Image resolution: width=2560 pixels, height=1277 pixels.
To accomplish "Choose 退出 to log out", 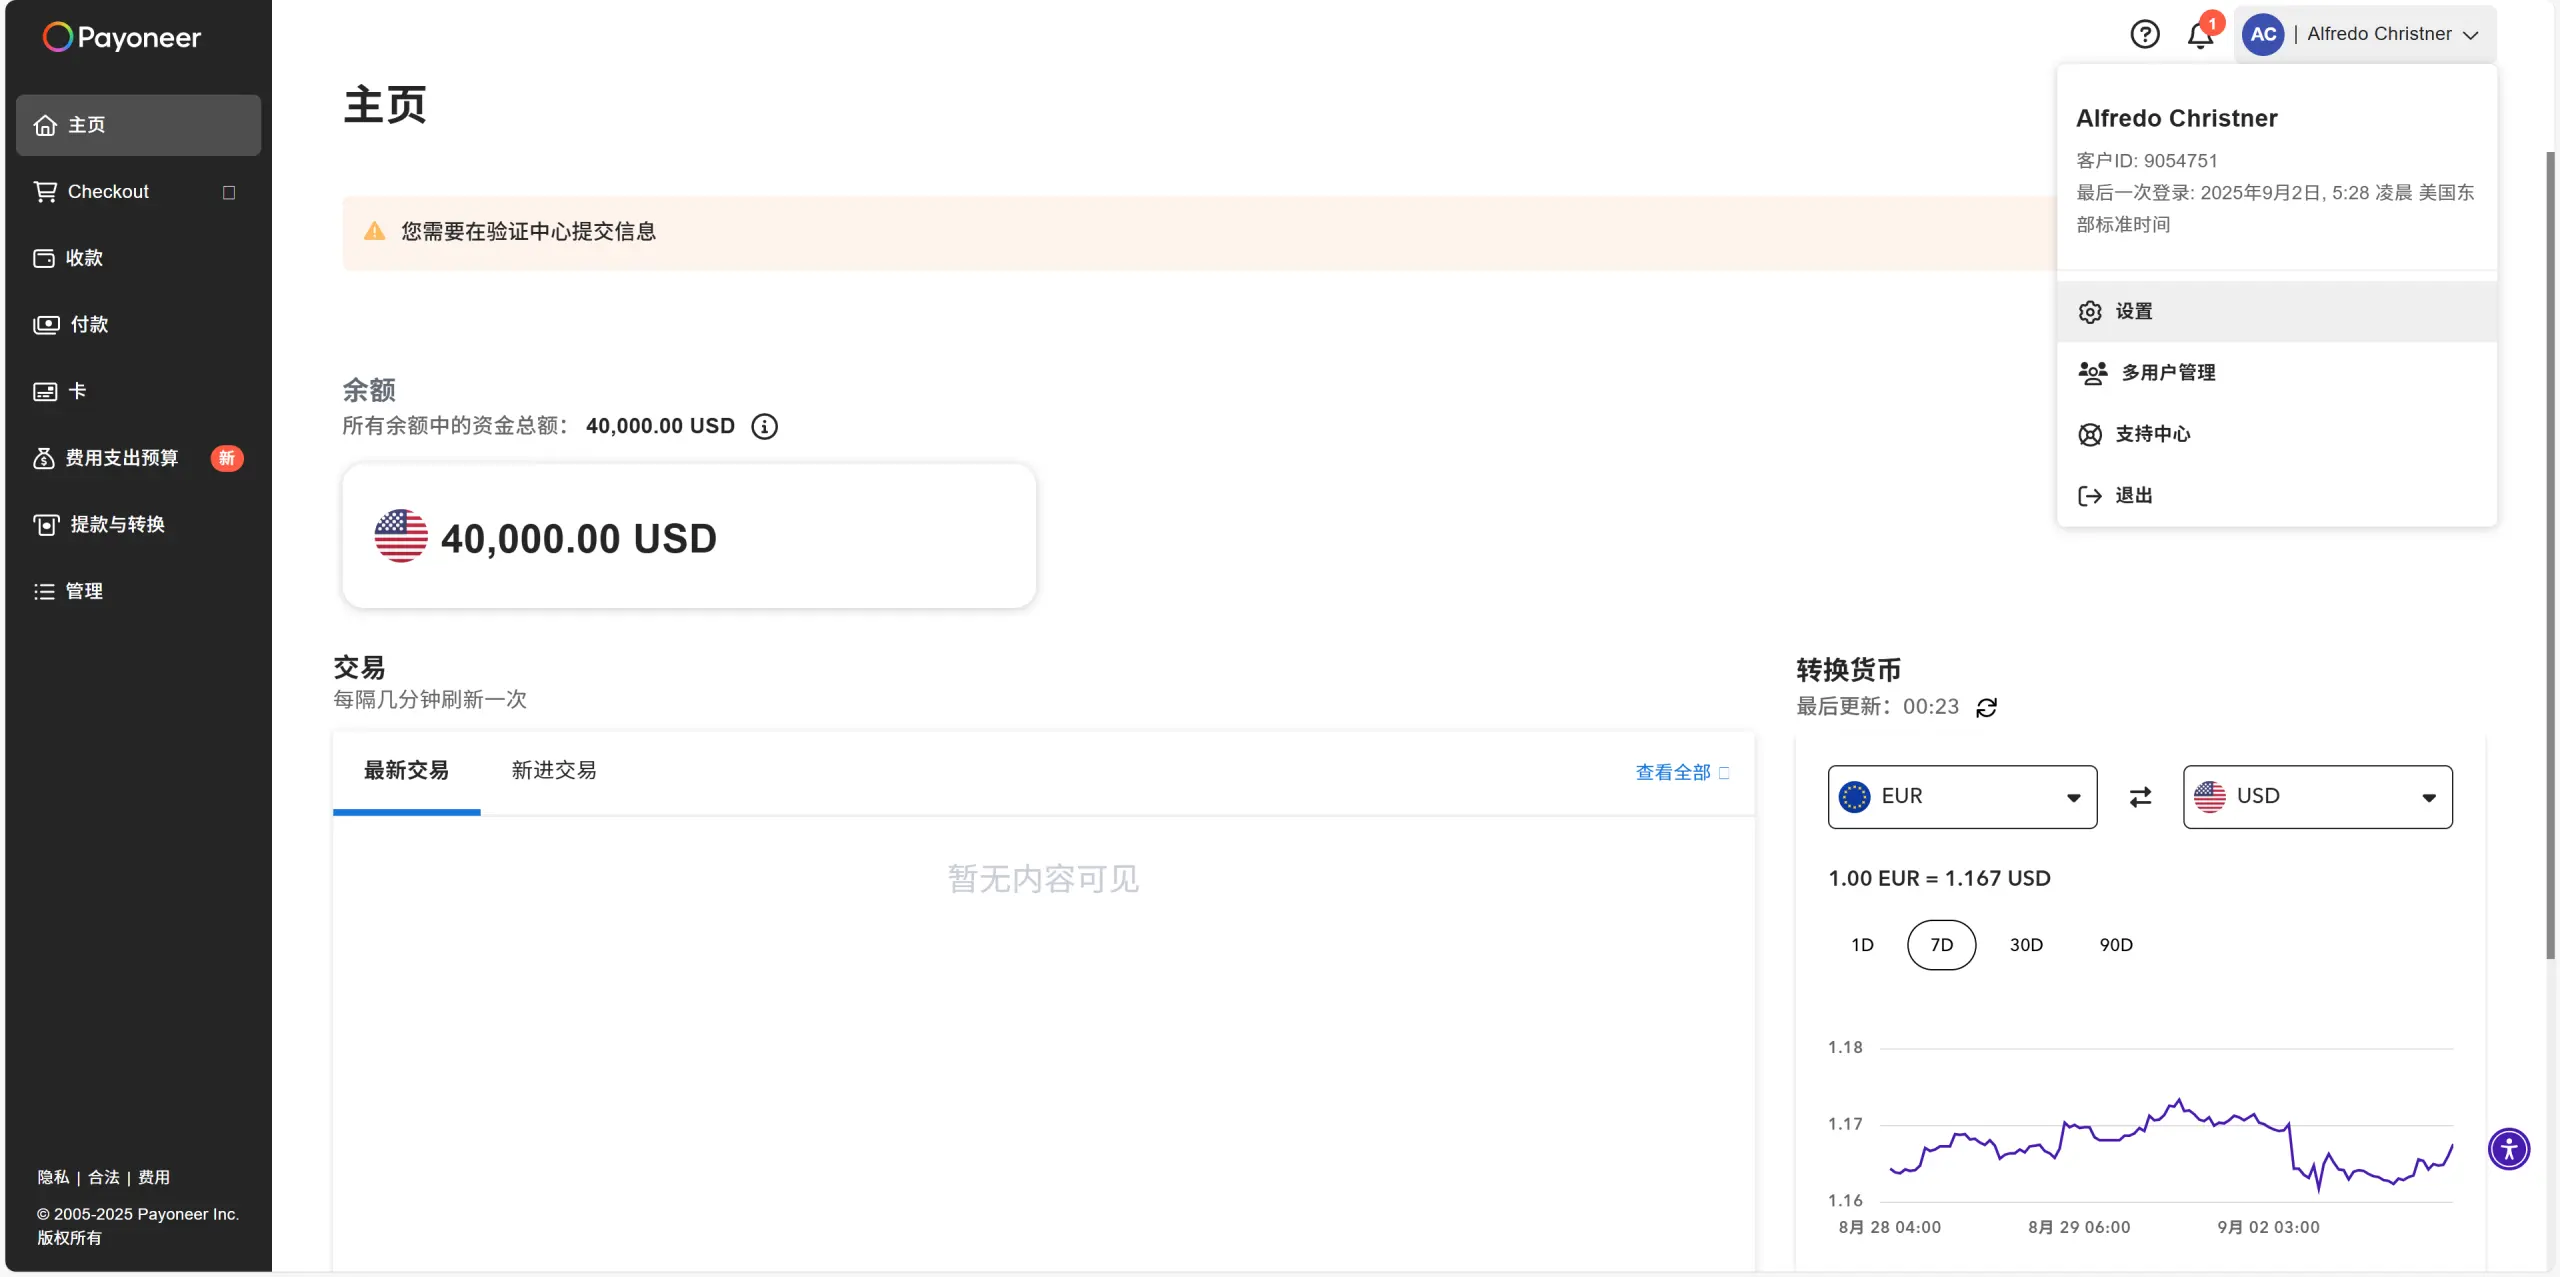I will (x=2277, y=496).
